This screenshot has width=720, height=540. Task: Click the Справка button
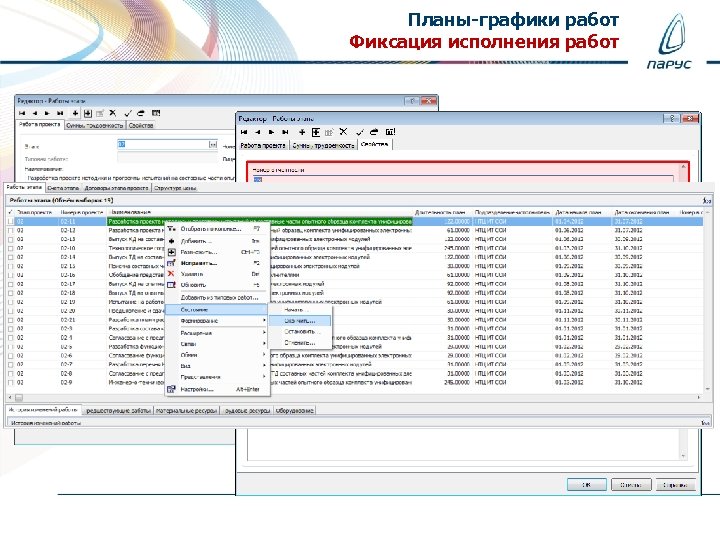pos(675,484)
